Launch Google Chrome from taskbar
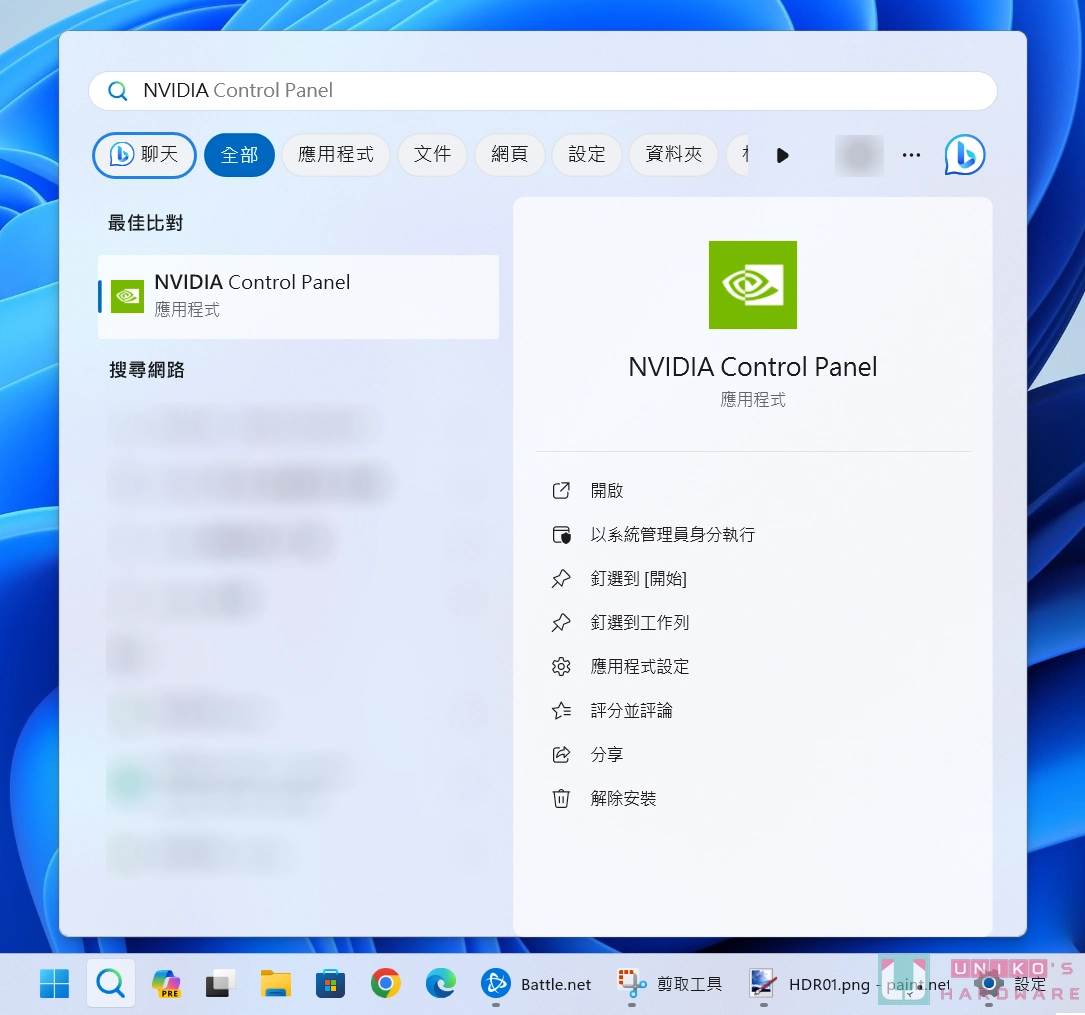Image resolution: width=1085 pixels, height=1015 pixels. pyautogui.click(x=385, y=983)
